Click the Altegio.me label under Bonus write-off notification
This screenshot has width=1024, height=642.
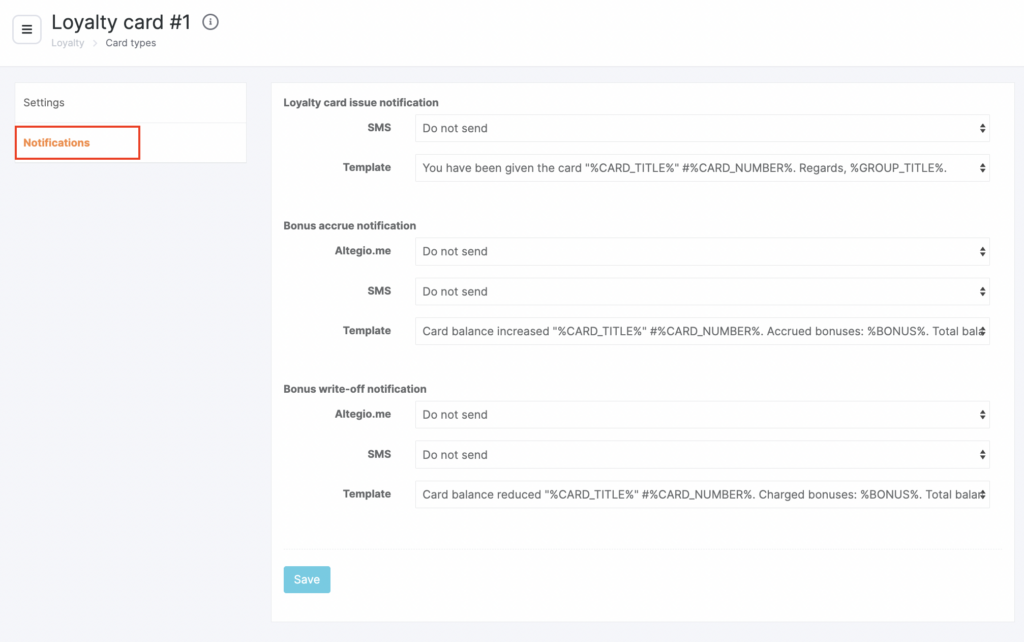pyautogui.click(x=363, y=414)
